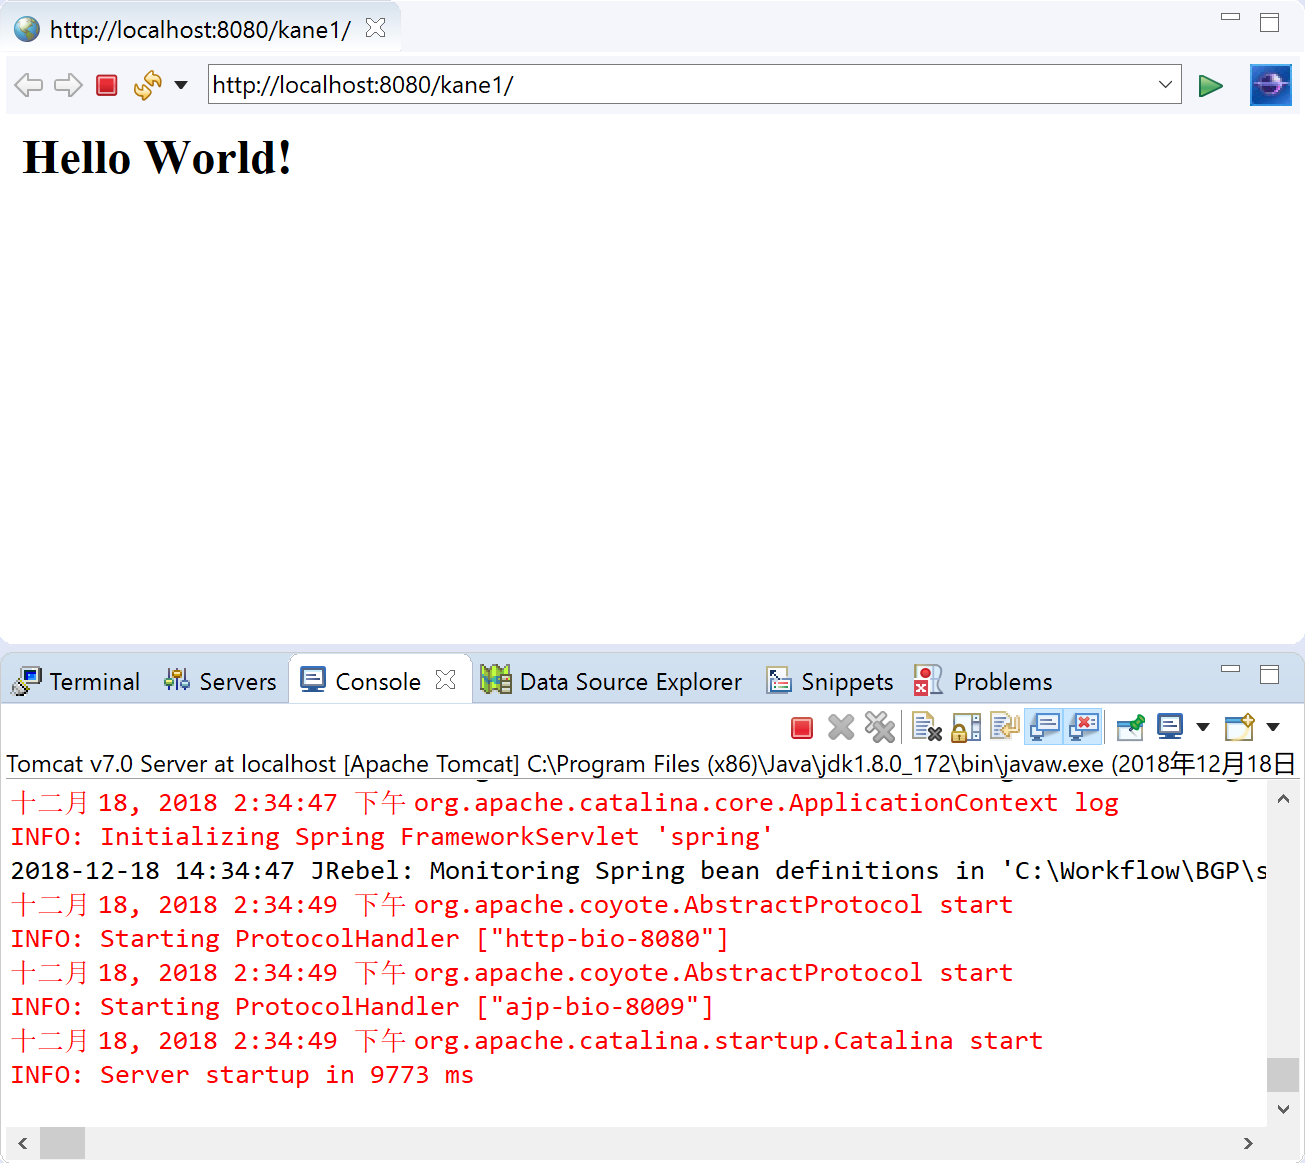Click the console vertical scrollbar up arrow
The height and width of the screenshot is (1163, 1305).
(1283, 798)
